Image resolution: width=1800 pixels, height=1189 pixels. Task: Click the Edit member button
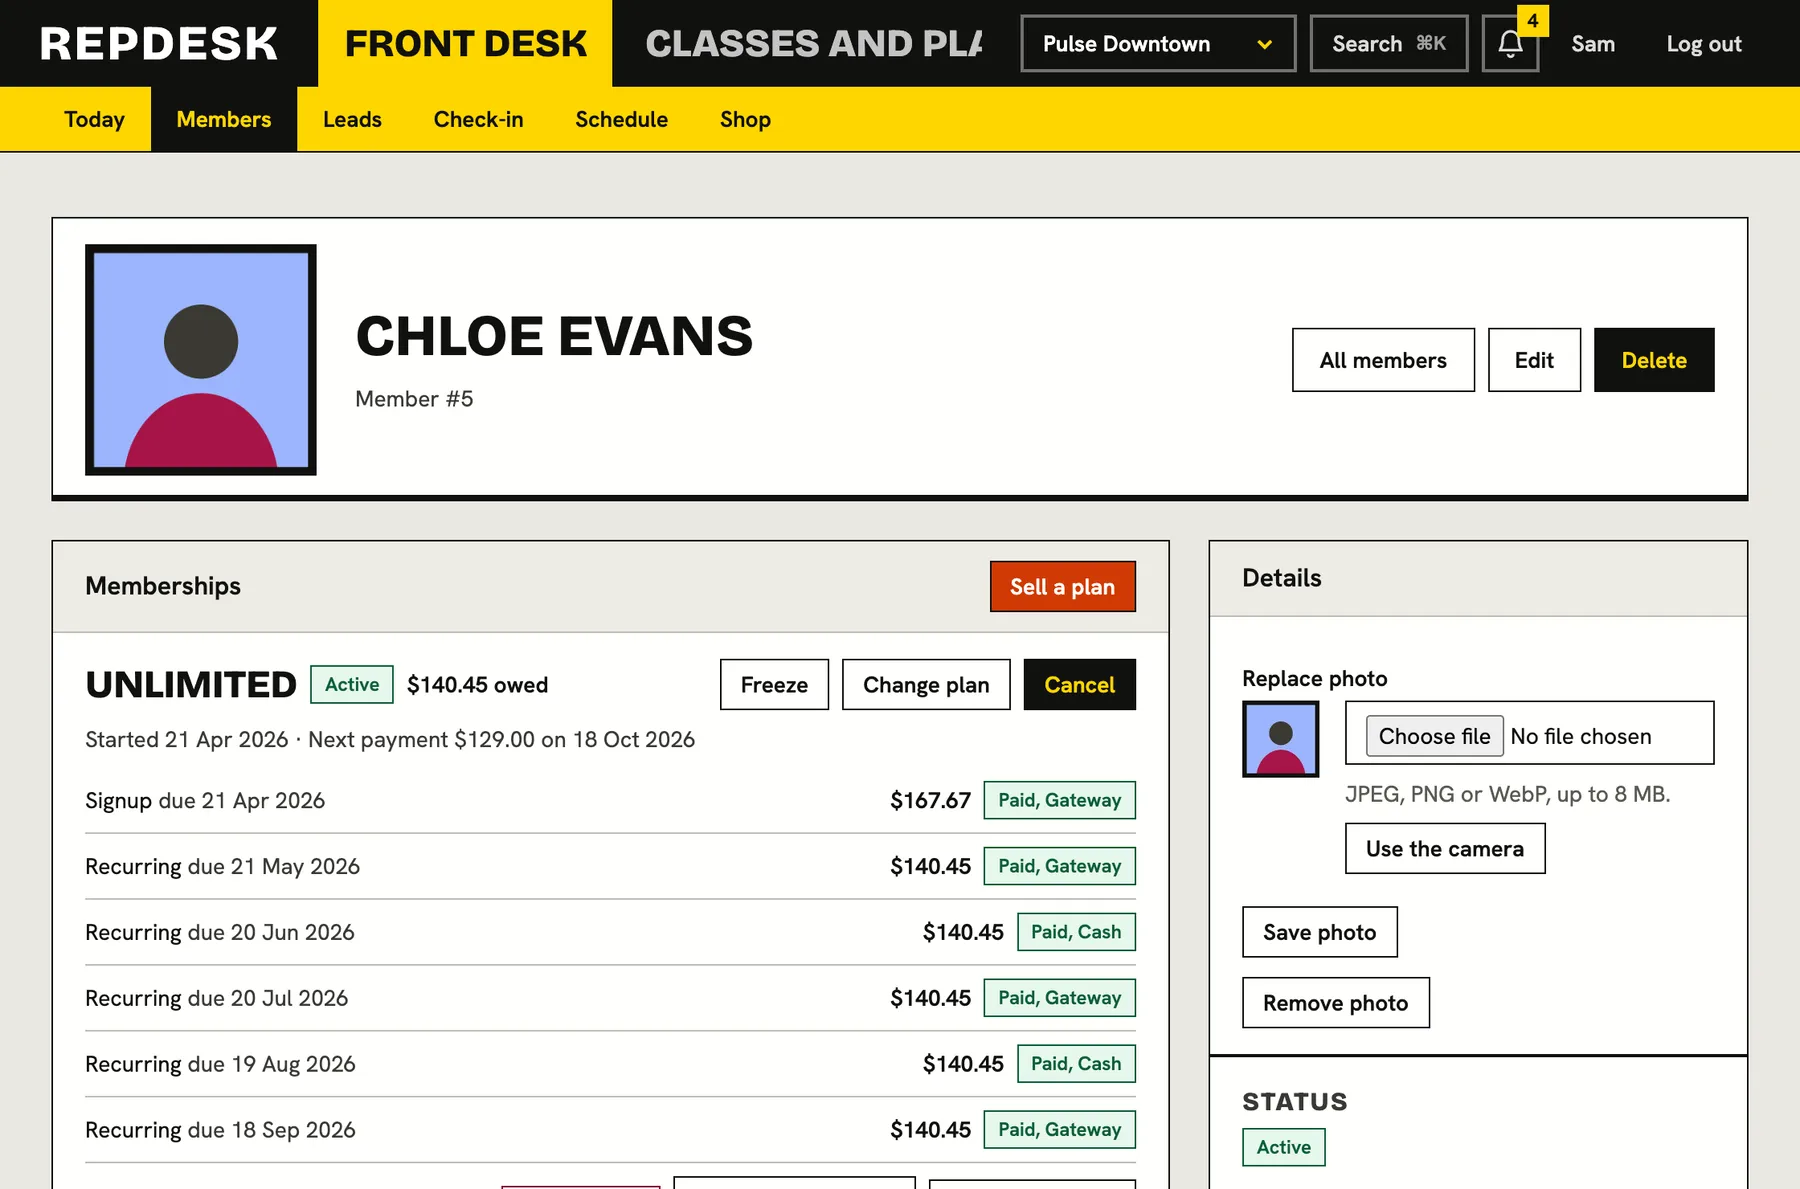pyautogui.click(x=1534, y=360)
